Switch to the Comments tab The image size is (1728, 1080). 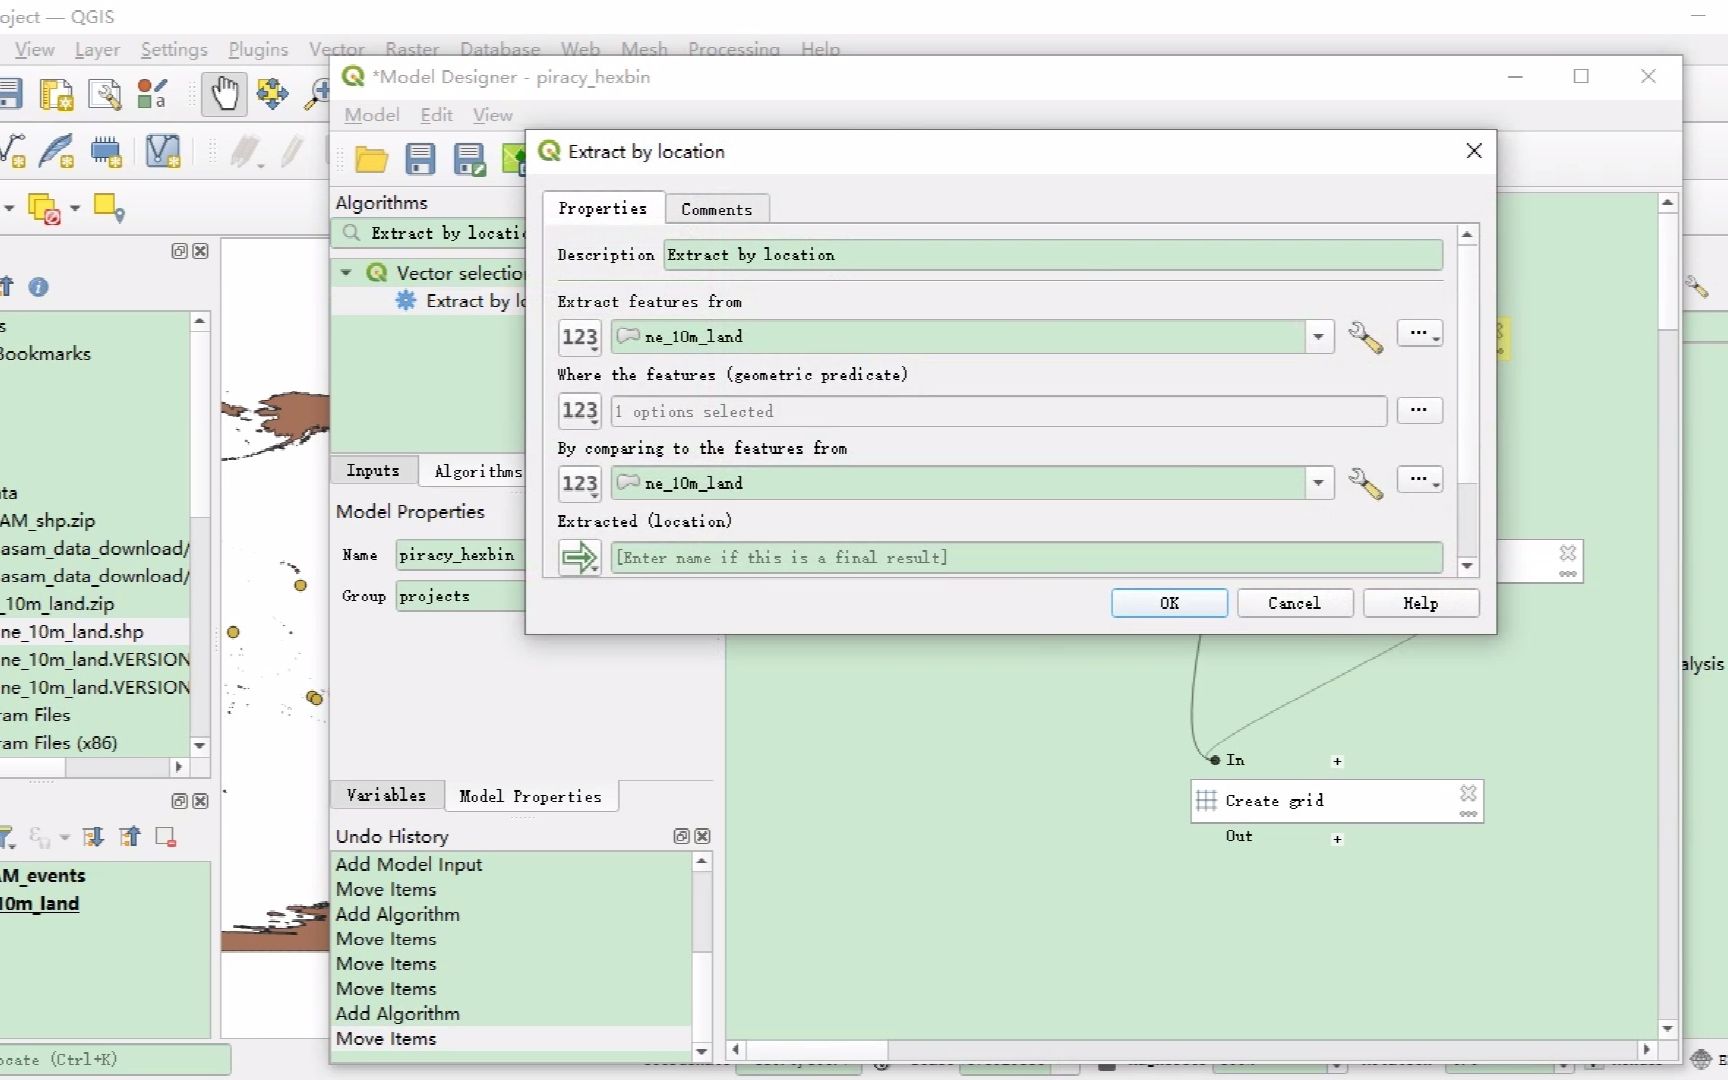717,209
